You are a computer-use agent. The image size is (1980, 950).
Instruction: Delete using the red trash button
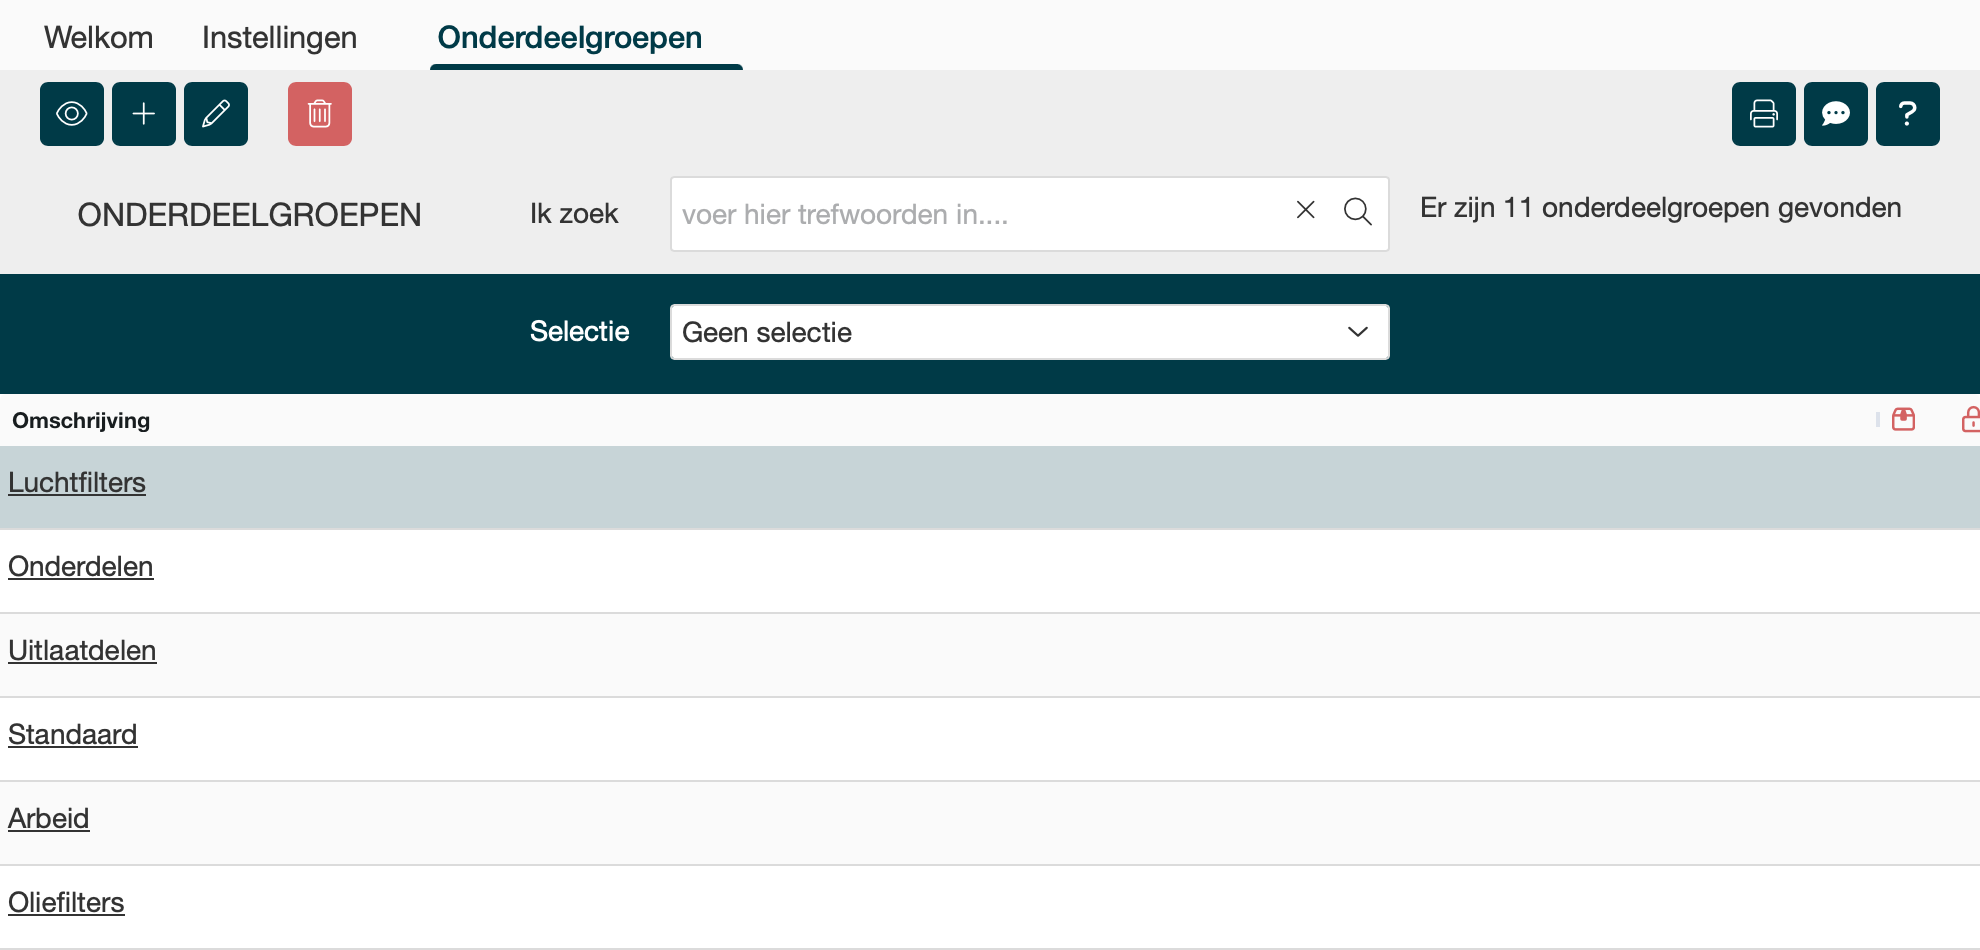point(320,114)
